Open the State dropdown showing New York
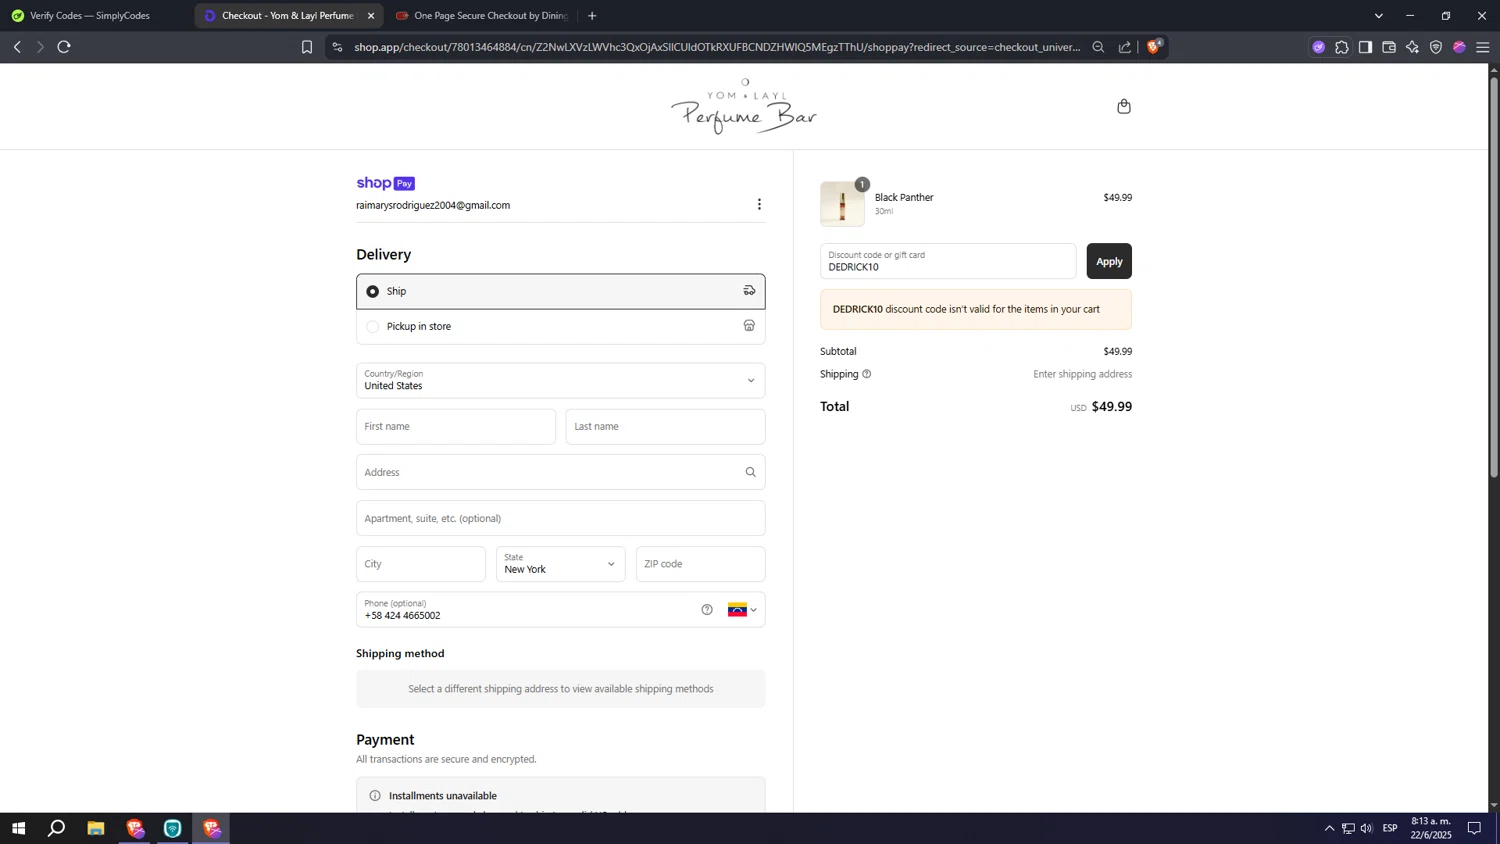The image size is (1500, 844). [561, 564]
